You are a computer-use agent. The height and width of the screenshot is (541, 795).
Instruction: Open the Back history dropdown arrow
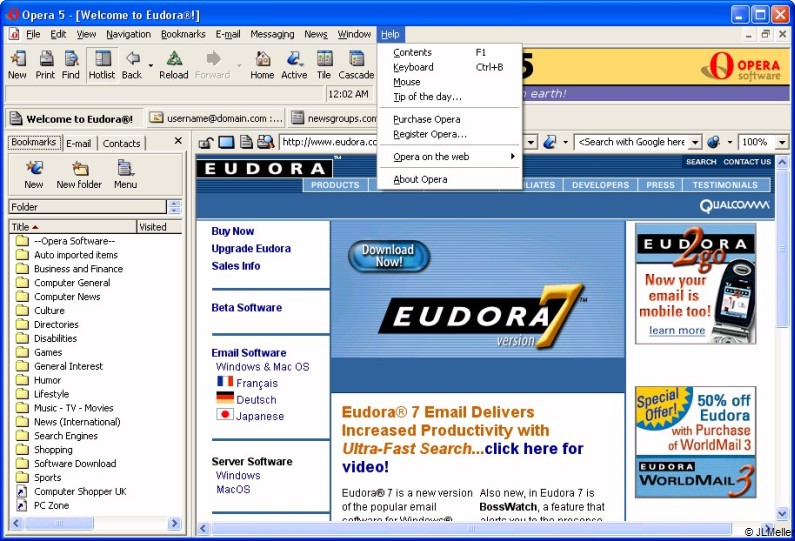pyautogui.click(x=151, y=66)
